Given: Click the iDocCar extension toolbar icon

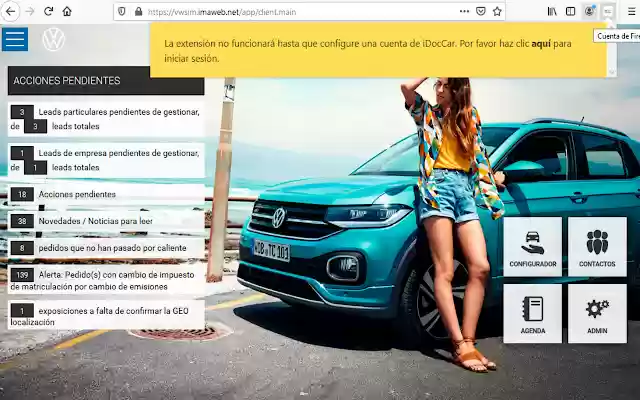Looking at the screenshot, I should (608, 11).
